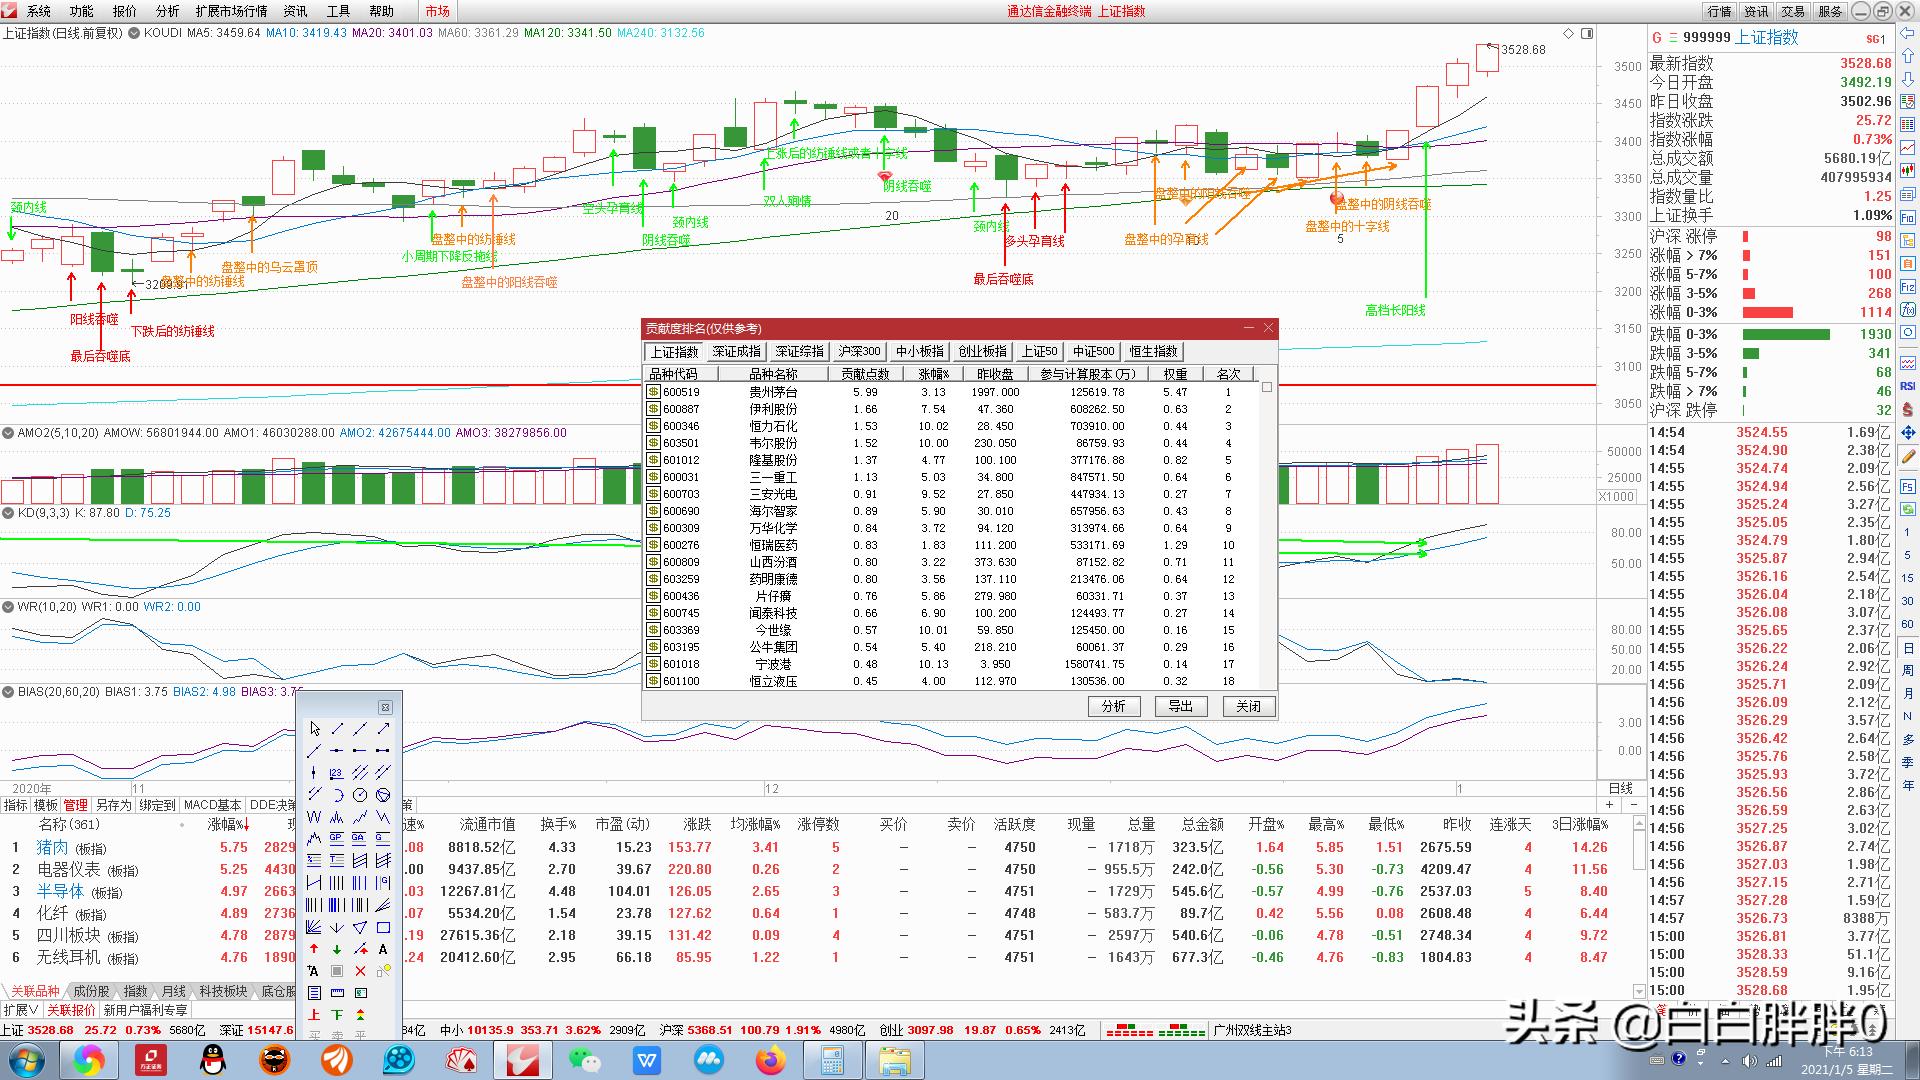Click the 关闭 button in dialog
The image size is (1920, 1080).
click(1248, 706)
